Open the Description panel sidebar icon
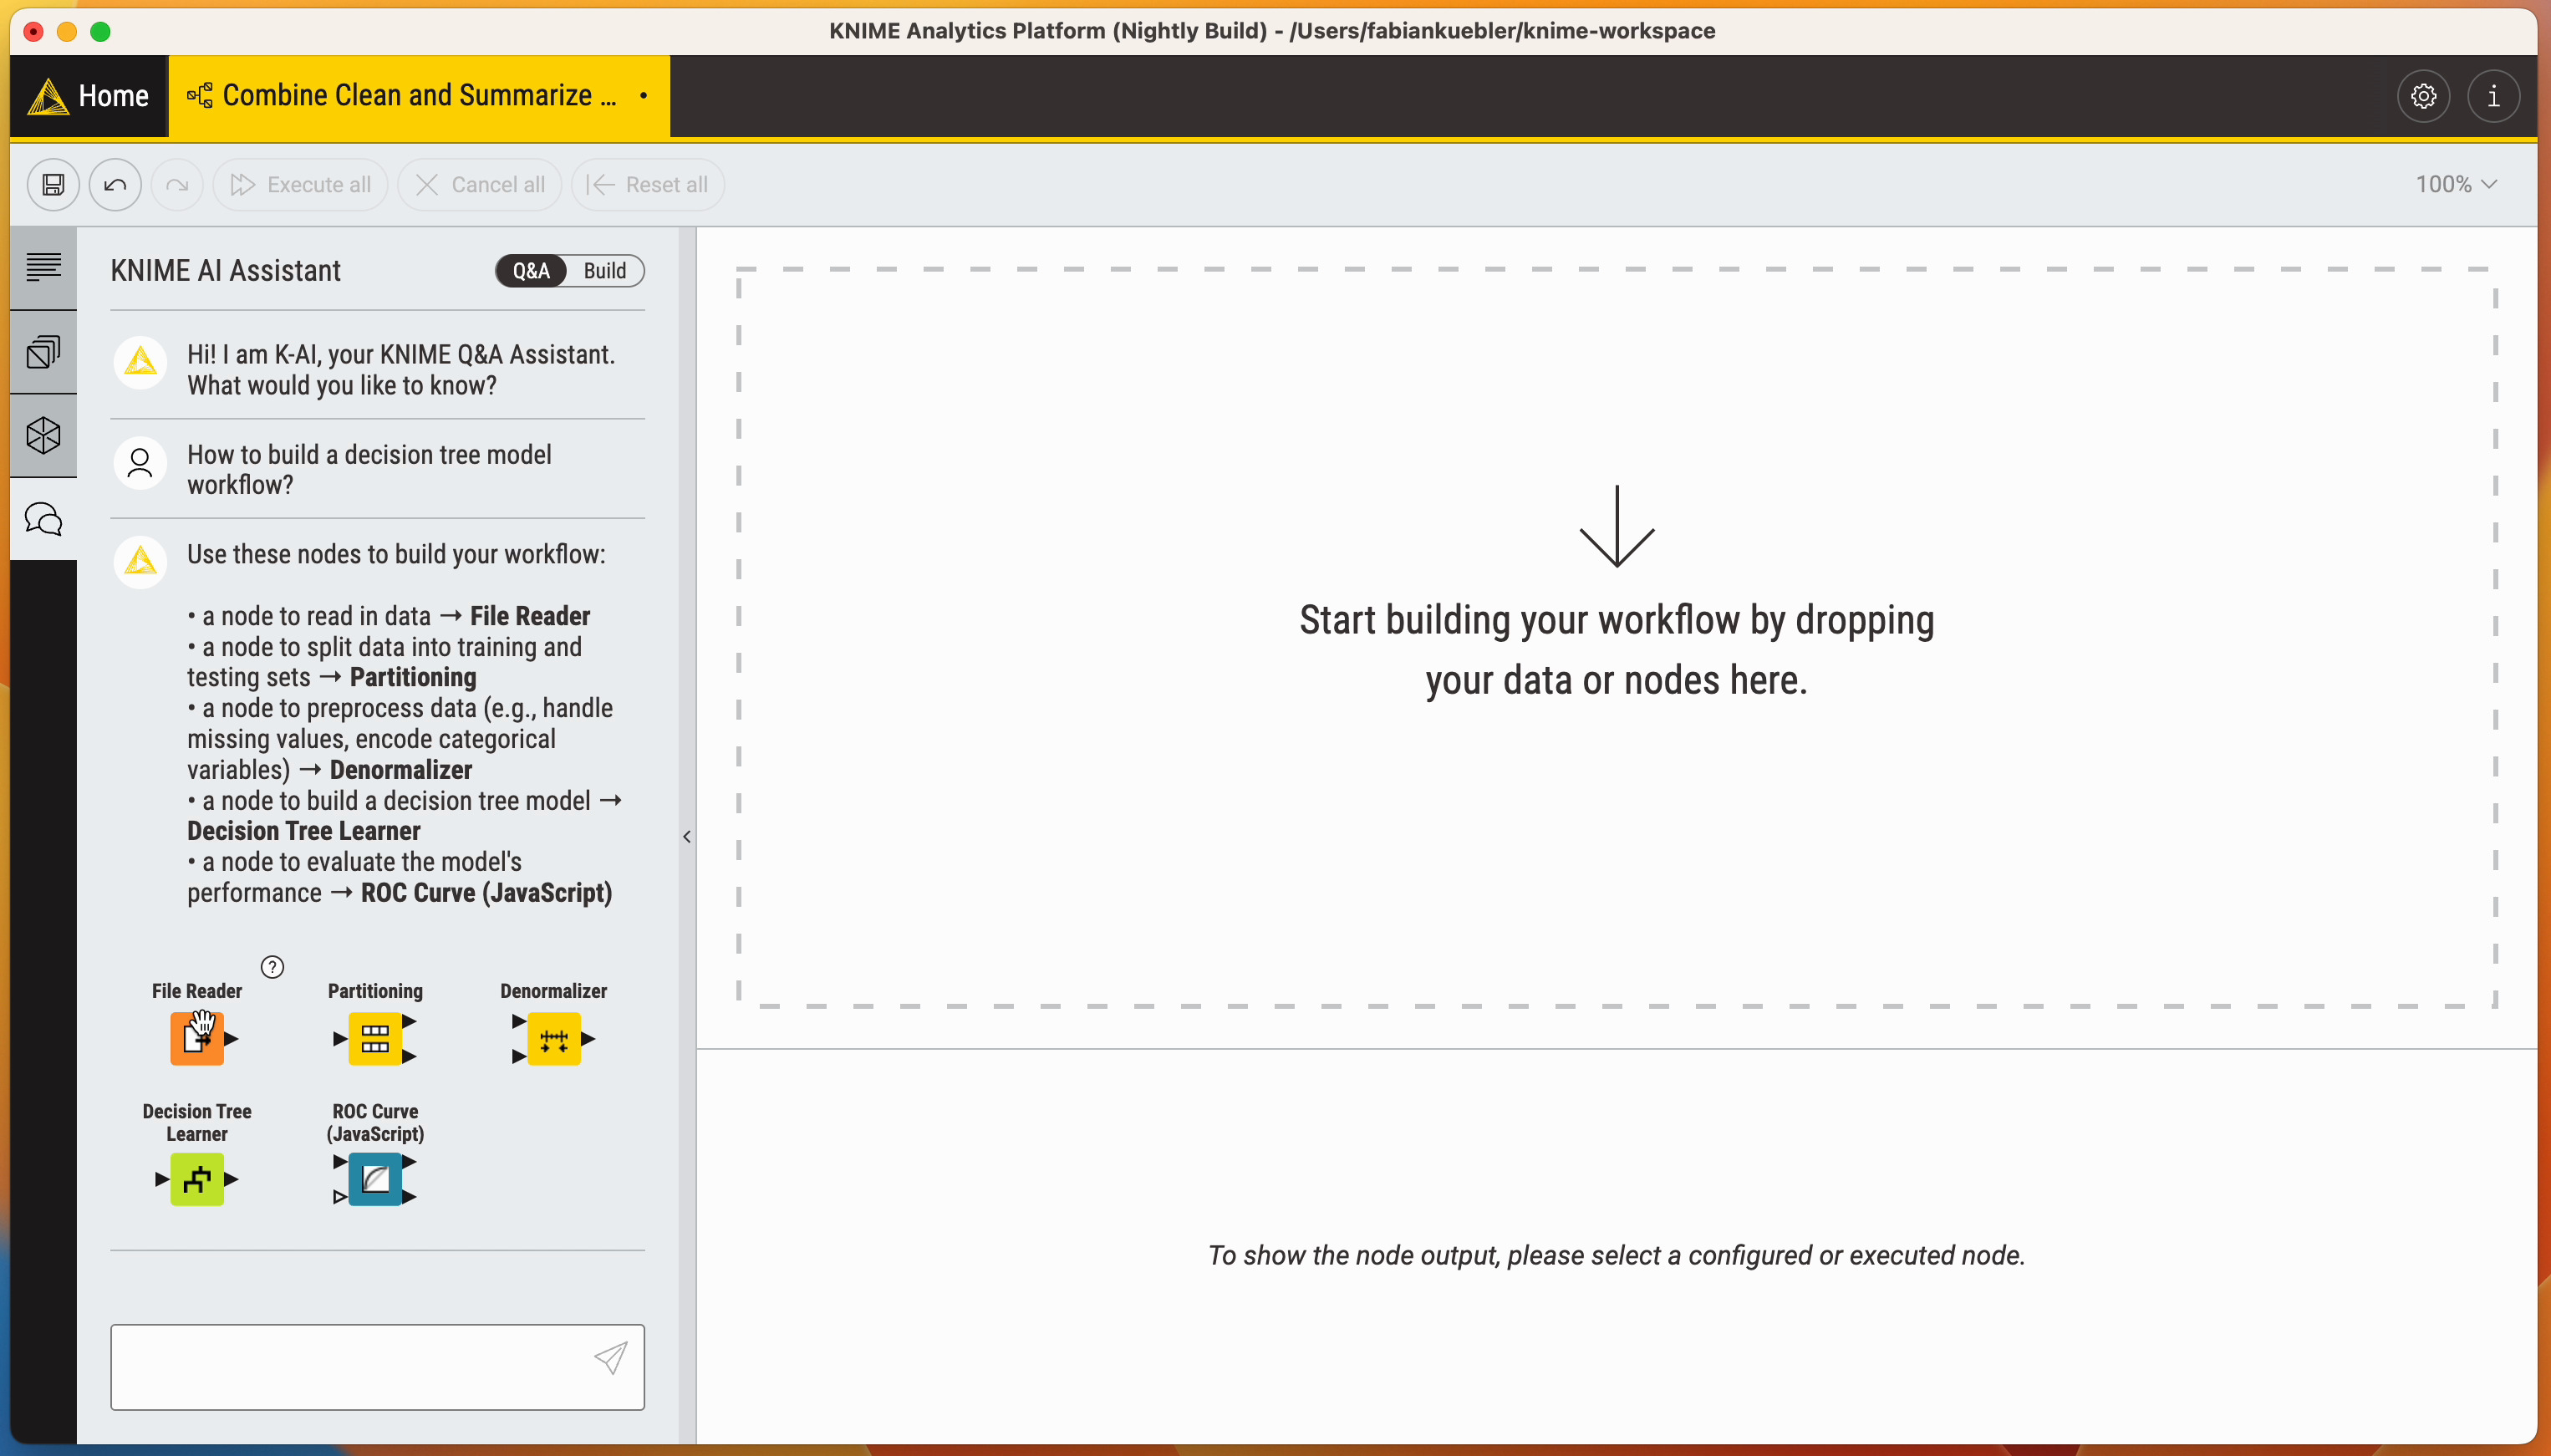The width and height of the screenshot is (2551, 1456). pyautogui.click(x=43, y=267)
